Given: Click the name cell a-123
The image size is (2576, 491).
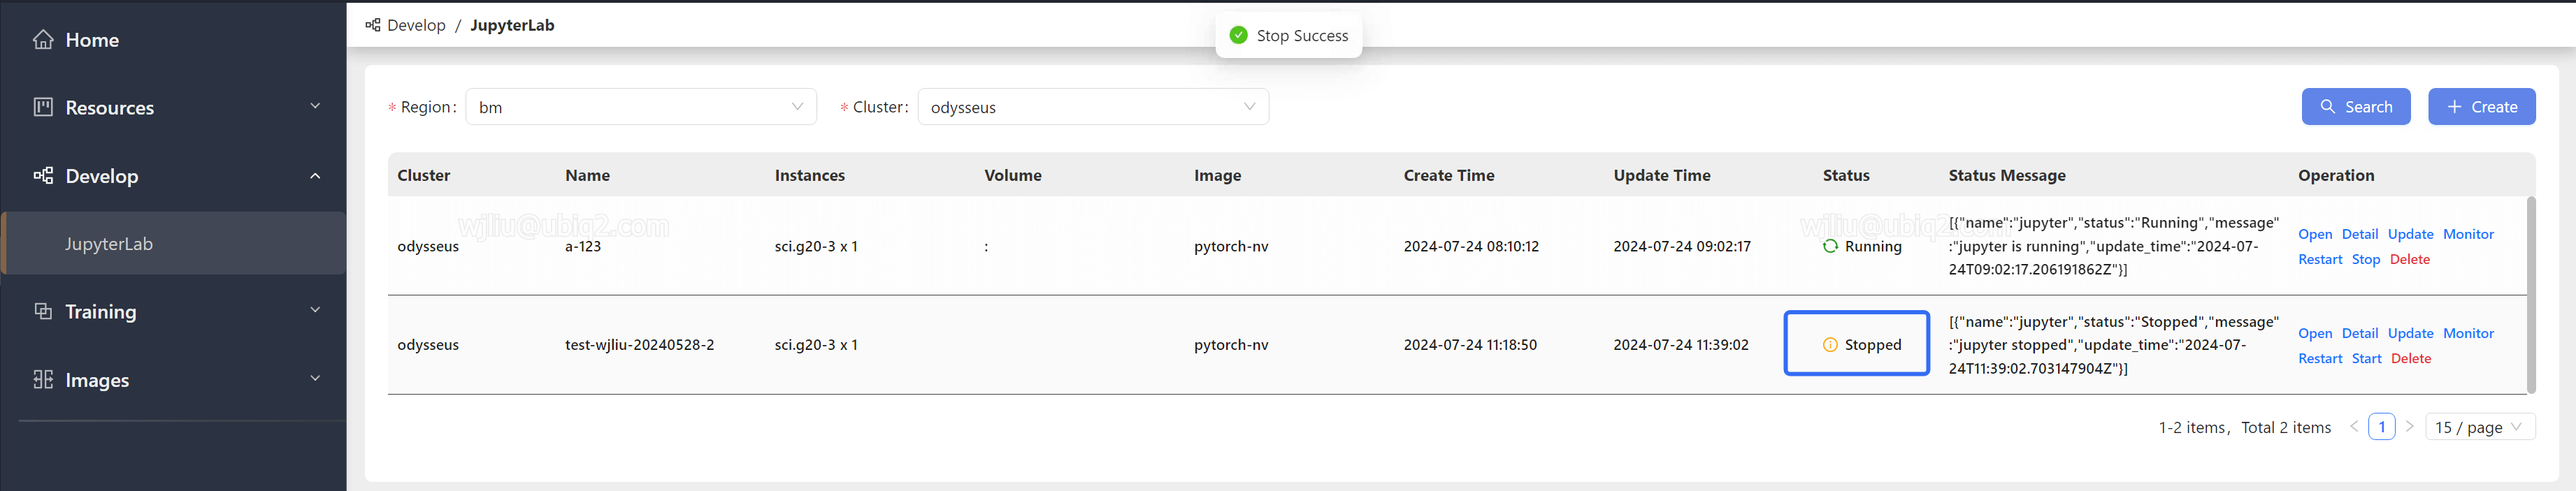Looking at the screenshot, I should click(583, 246).
